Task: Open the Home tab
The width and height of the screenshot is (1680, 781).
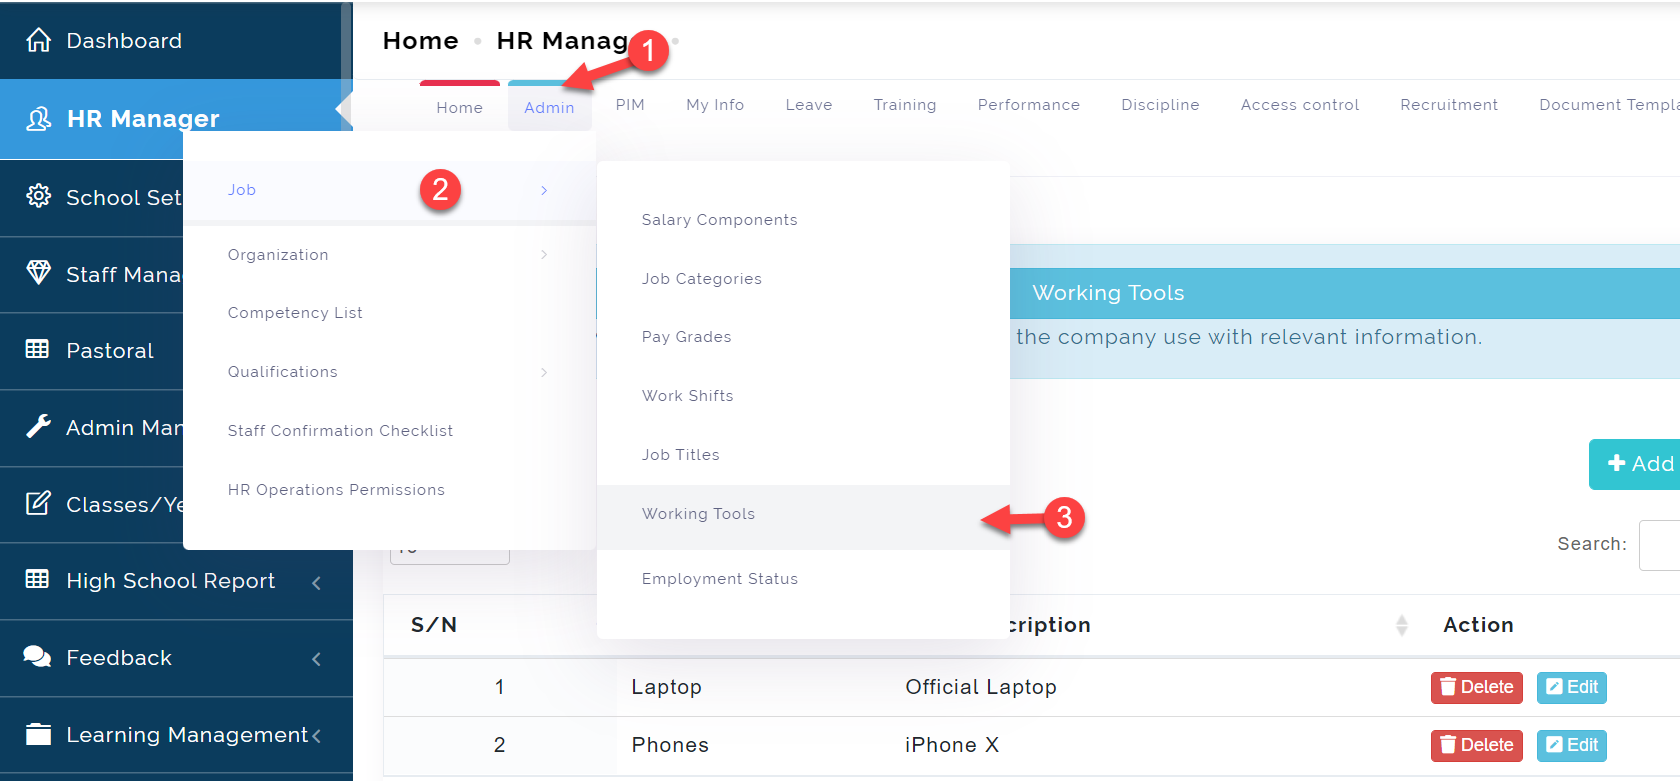Action: 460,107
